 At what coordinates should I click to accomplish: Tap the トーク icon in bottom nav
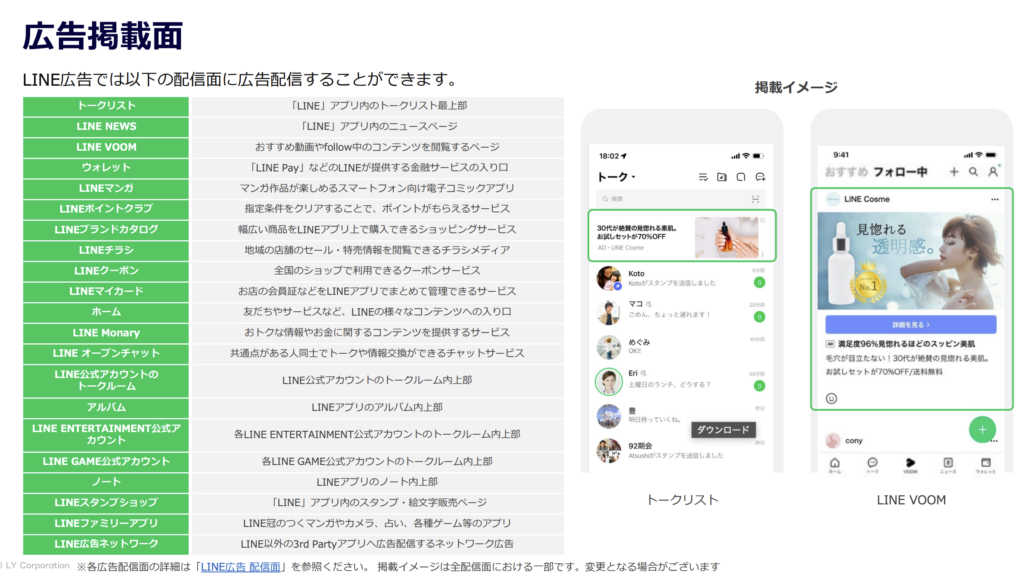pos(872,465)
